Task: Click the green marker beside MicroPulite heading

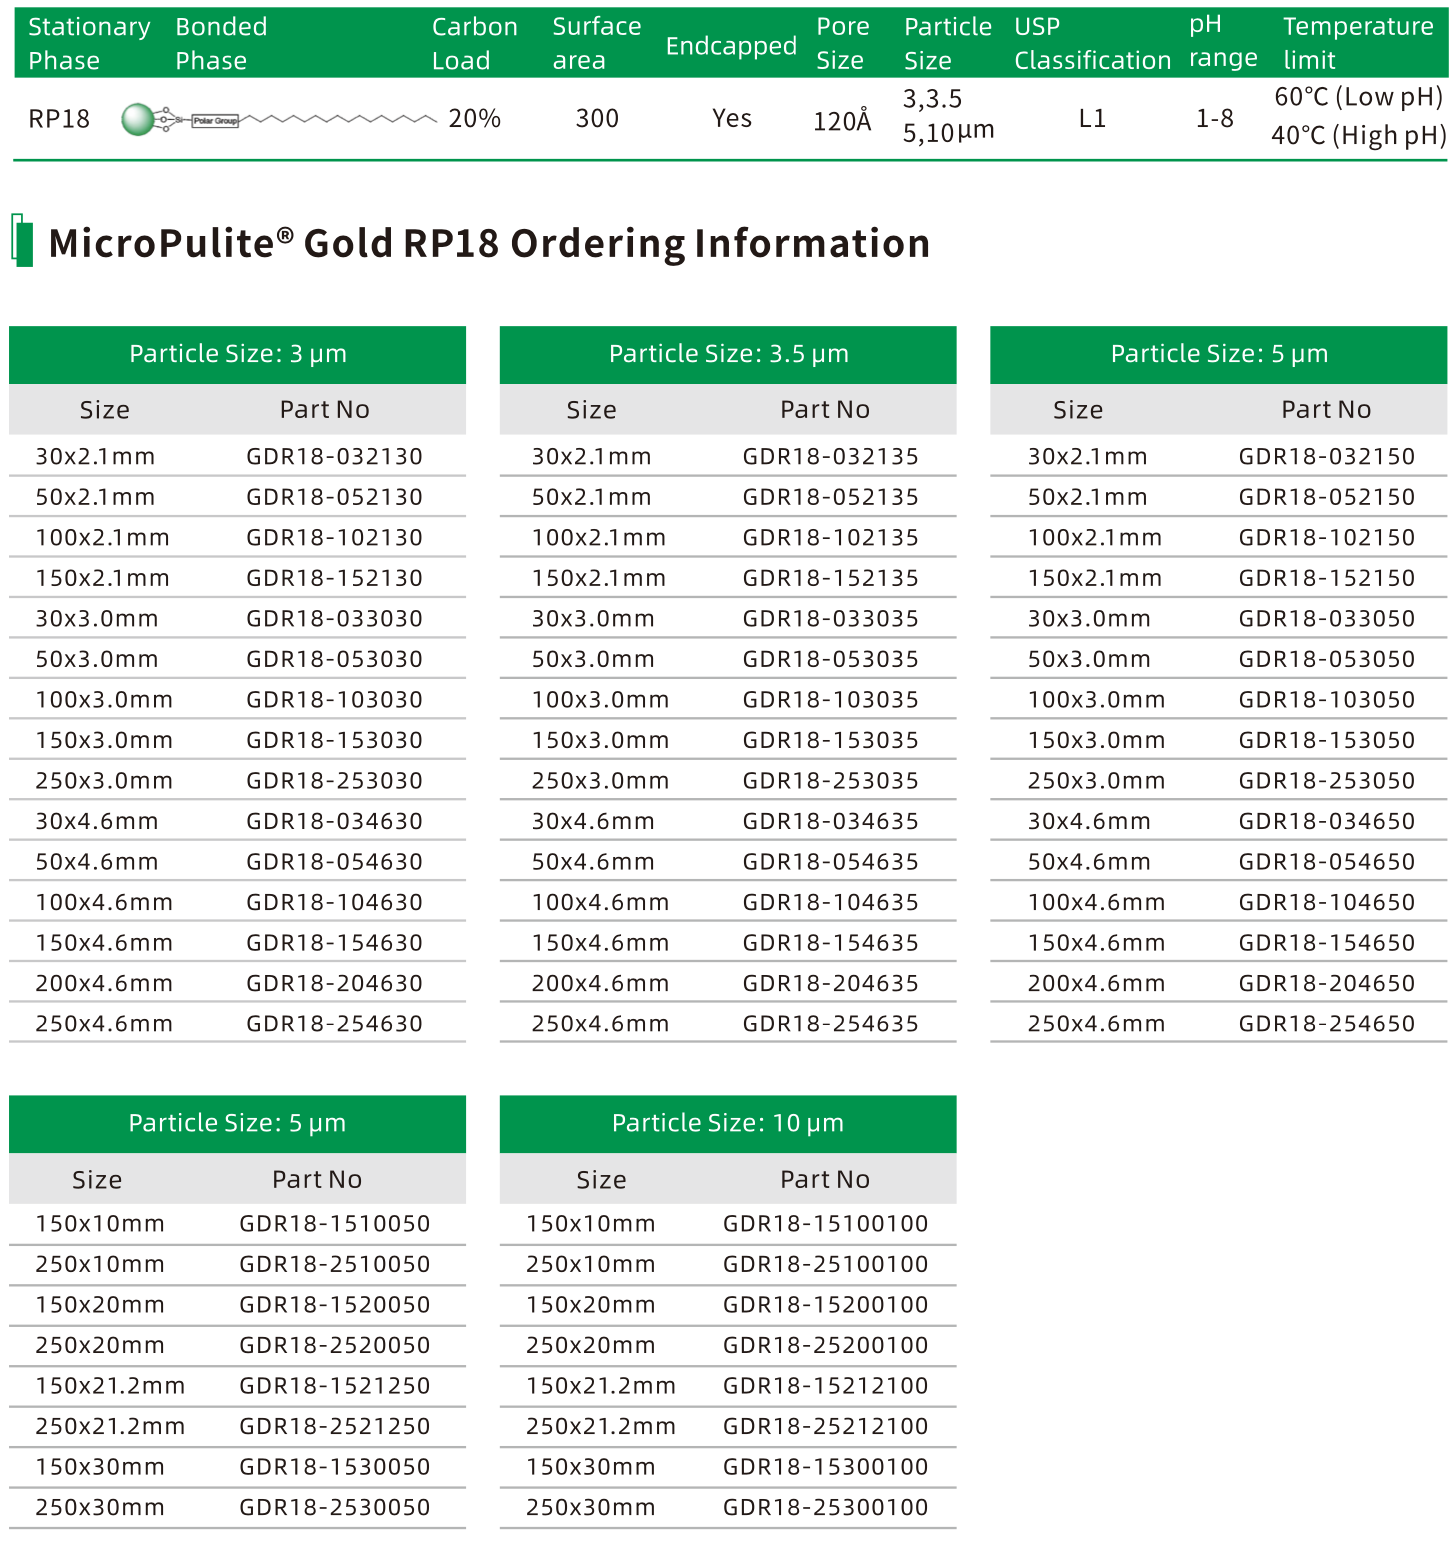Action: (x=22, y=241)
